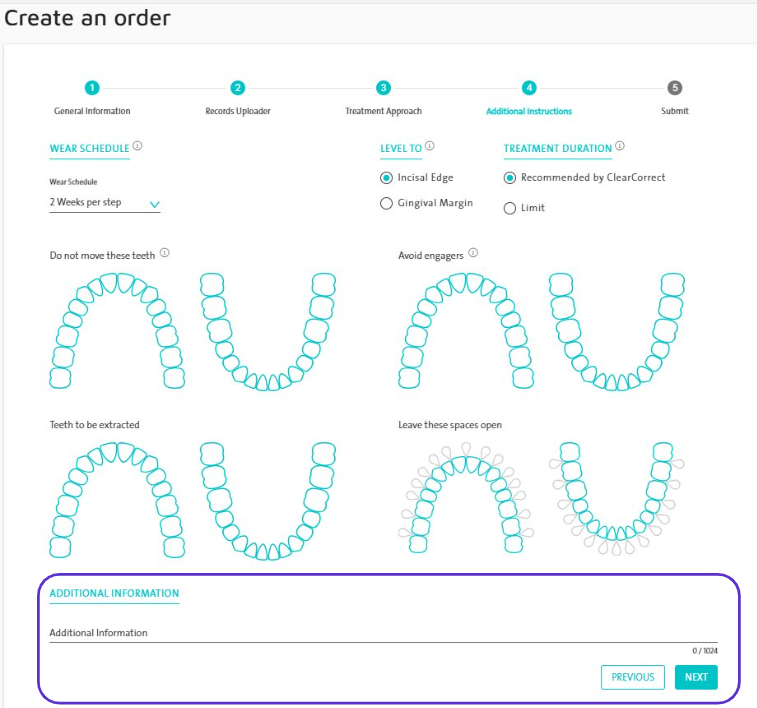Choose the Gingival Margin option
Viewport: 757px width, 708px height.
click(387, 204)
